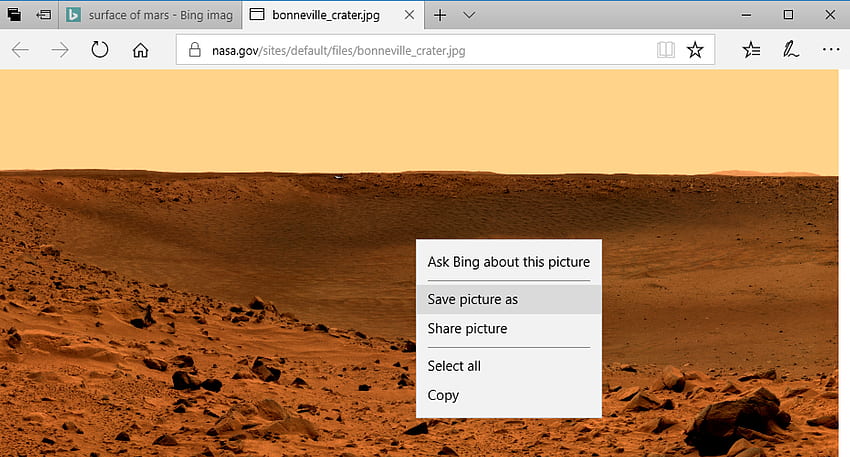Open the Hub favorites list icon

751,50
